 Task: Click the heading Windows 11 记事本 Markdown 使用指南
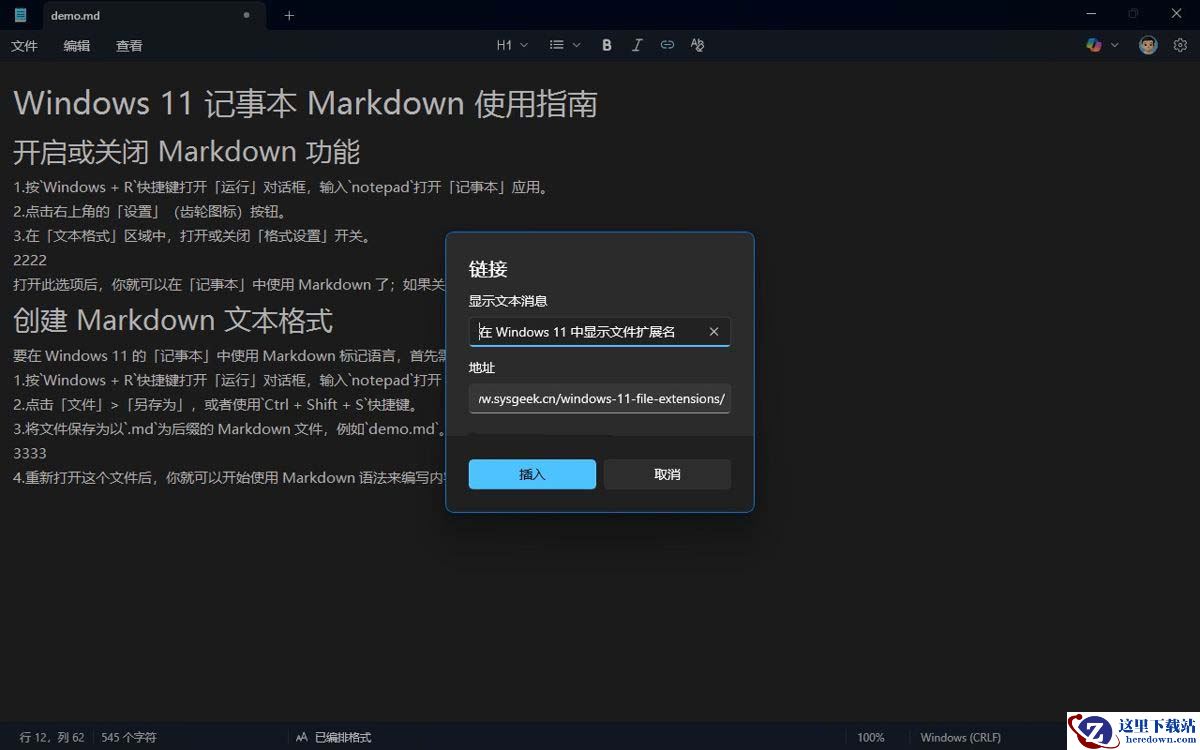pyautogui.click(x=305, y=103)
